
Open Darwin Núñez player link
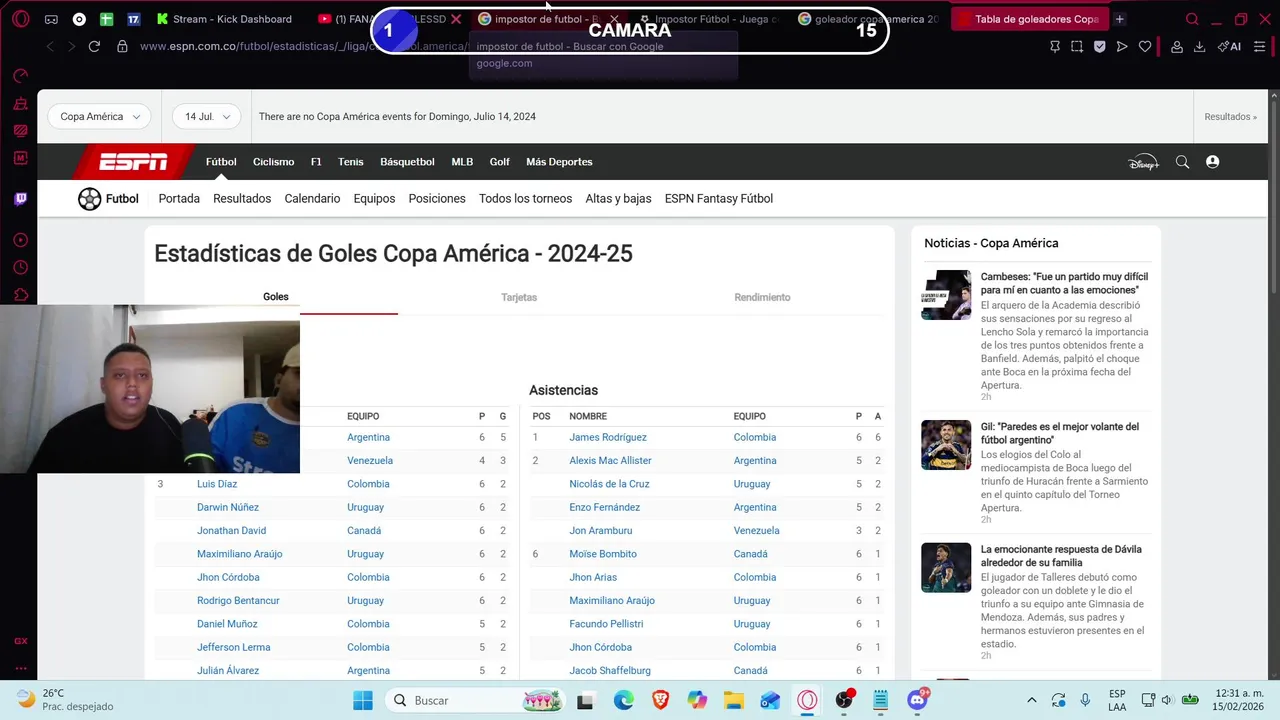[228, 507]
